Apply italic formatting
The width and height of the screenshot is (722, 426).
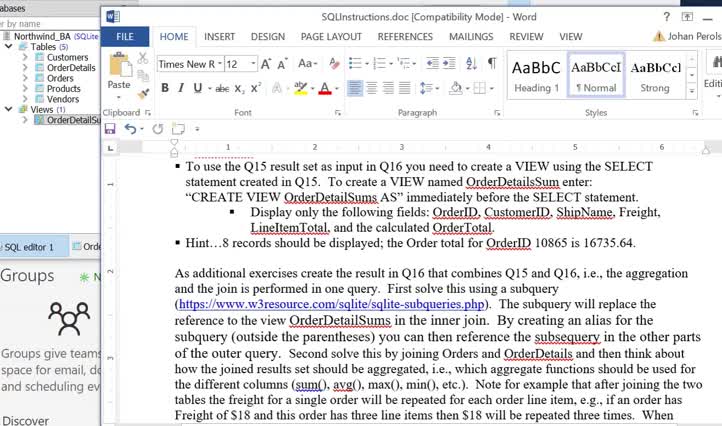tap(181, 88)
